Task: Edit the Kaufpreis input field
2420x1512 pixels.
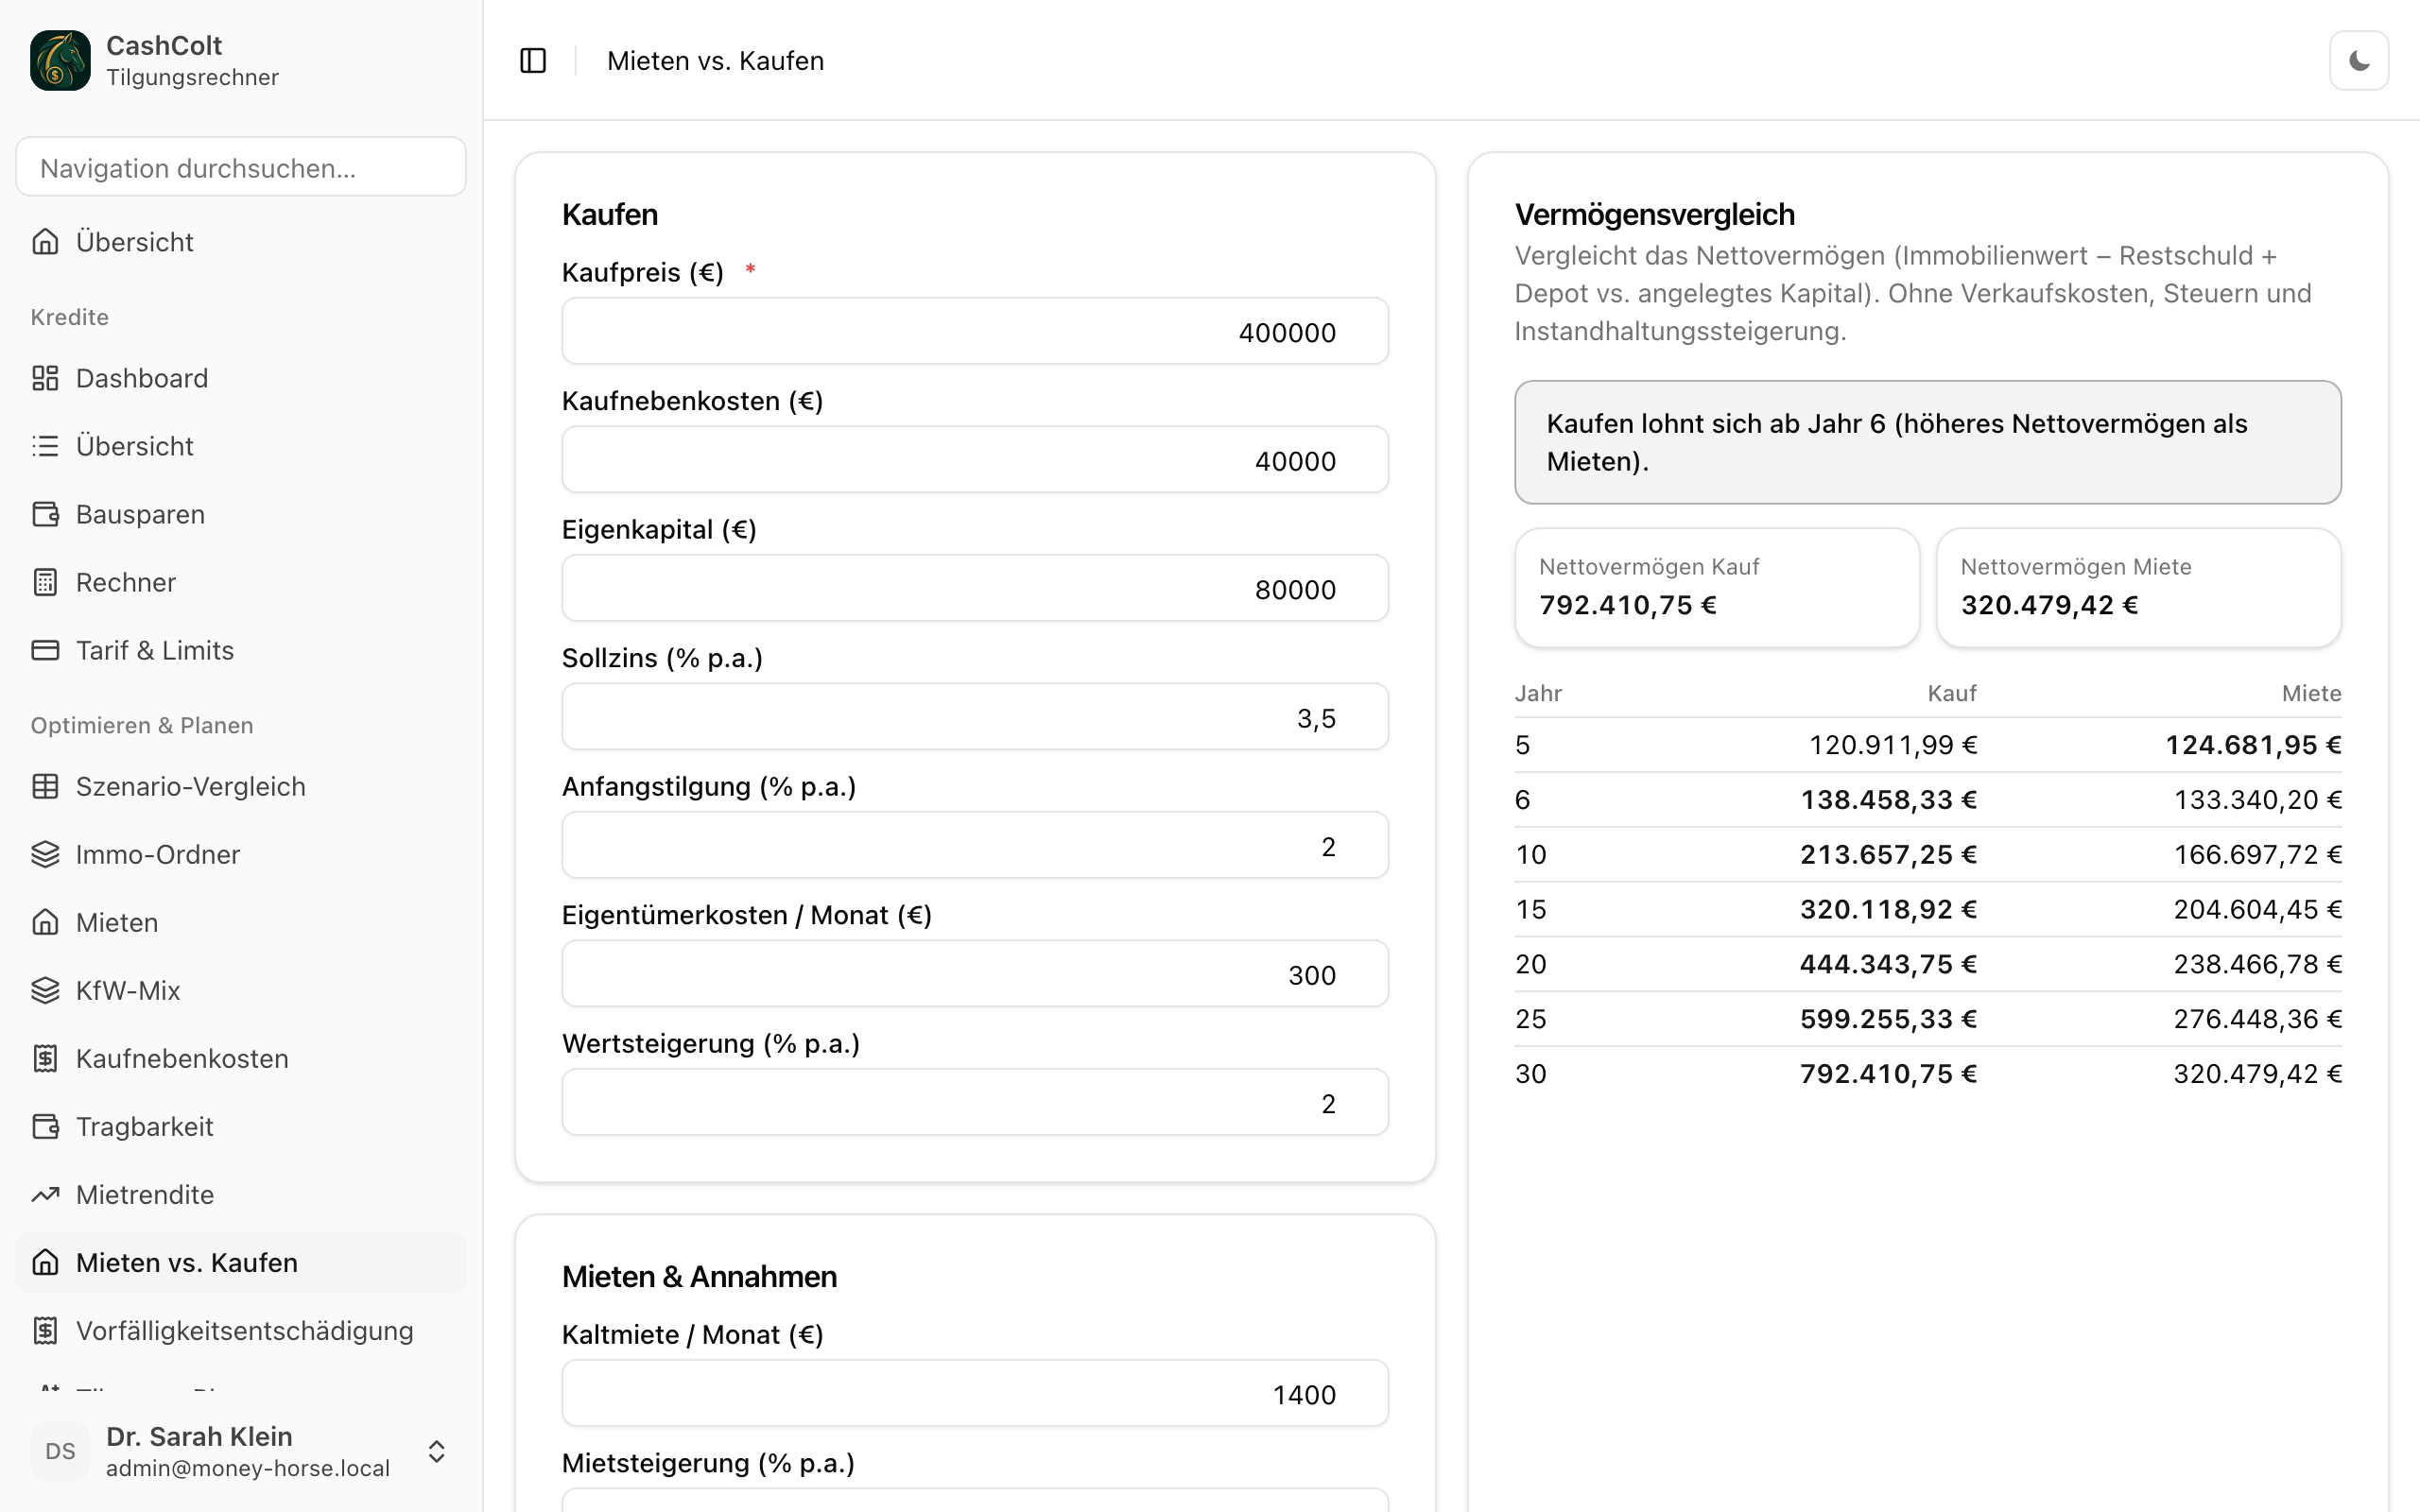Action: tap(975, 332)
